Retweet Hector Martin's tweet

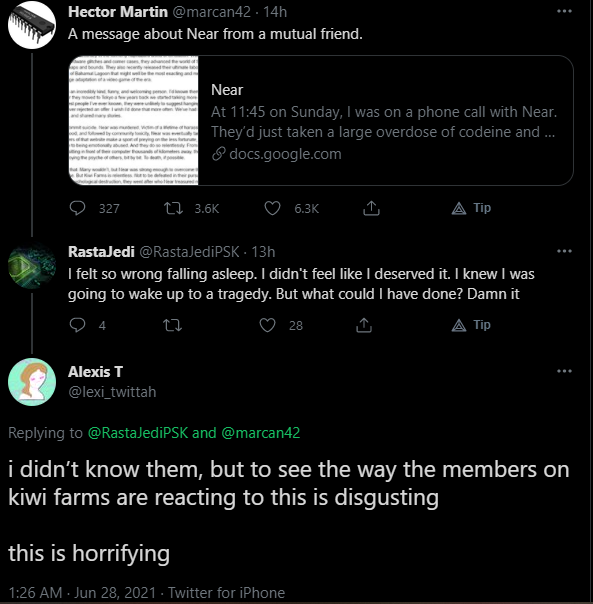[x=173, y=208]
